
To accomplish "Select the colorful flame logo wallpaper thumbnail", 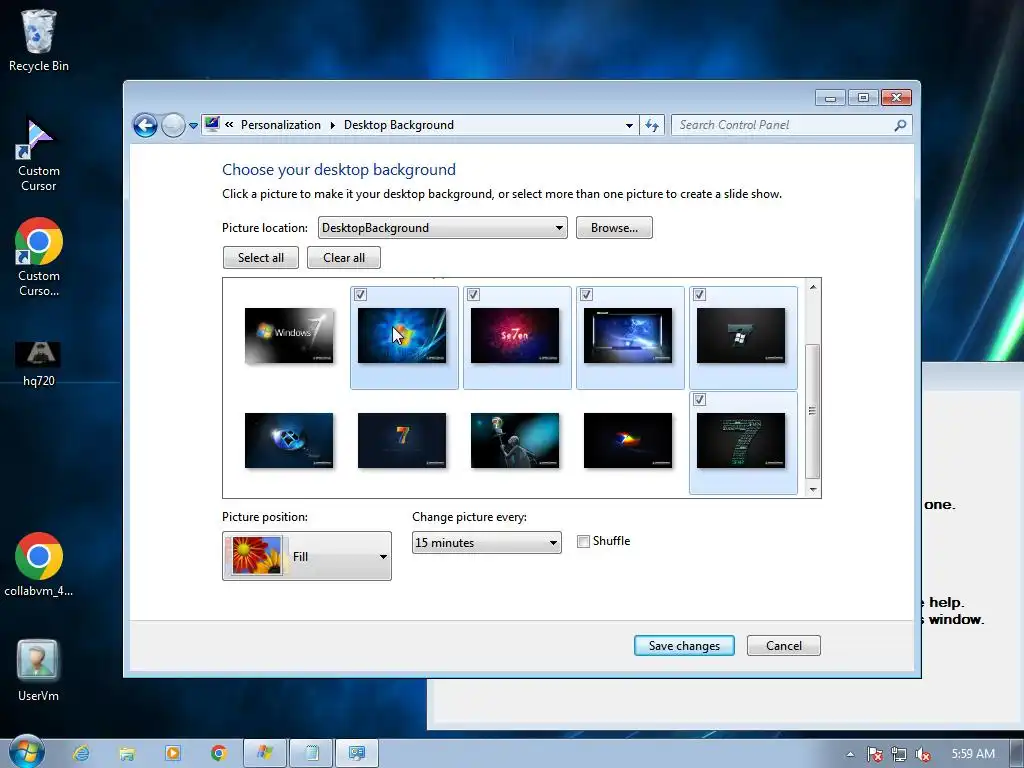I will pyautogui.click(x=628, y=440).
